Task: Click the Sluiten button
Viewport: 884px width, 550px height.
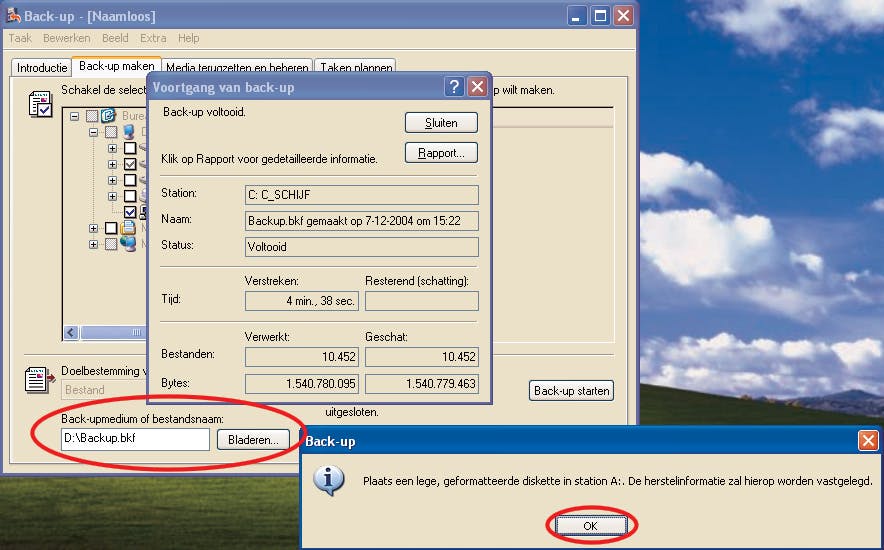Action: 441,123
